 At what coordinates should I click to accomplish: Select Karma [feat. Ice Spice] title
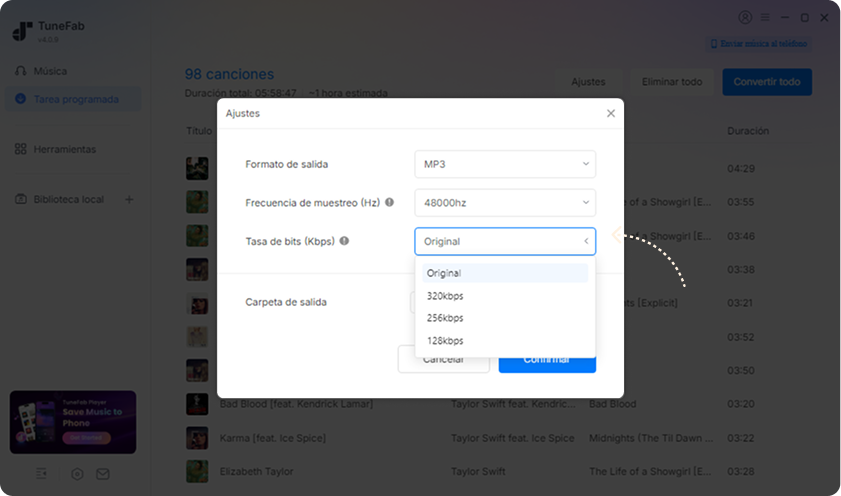[272, 438]
